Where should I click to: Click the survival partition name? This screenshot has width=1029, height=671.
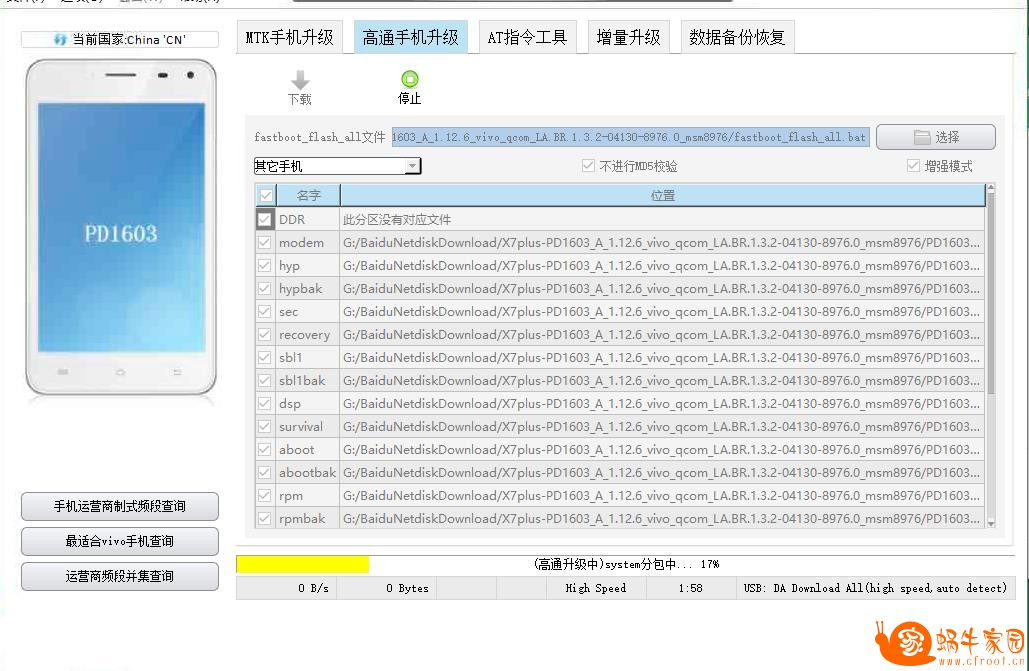tap(301, 426)
